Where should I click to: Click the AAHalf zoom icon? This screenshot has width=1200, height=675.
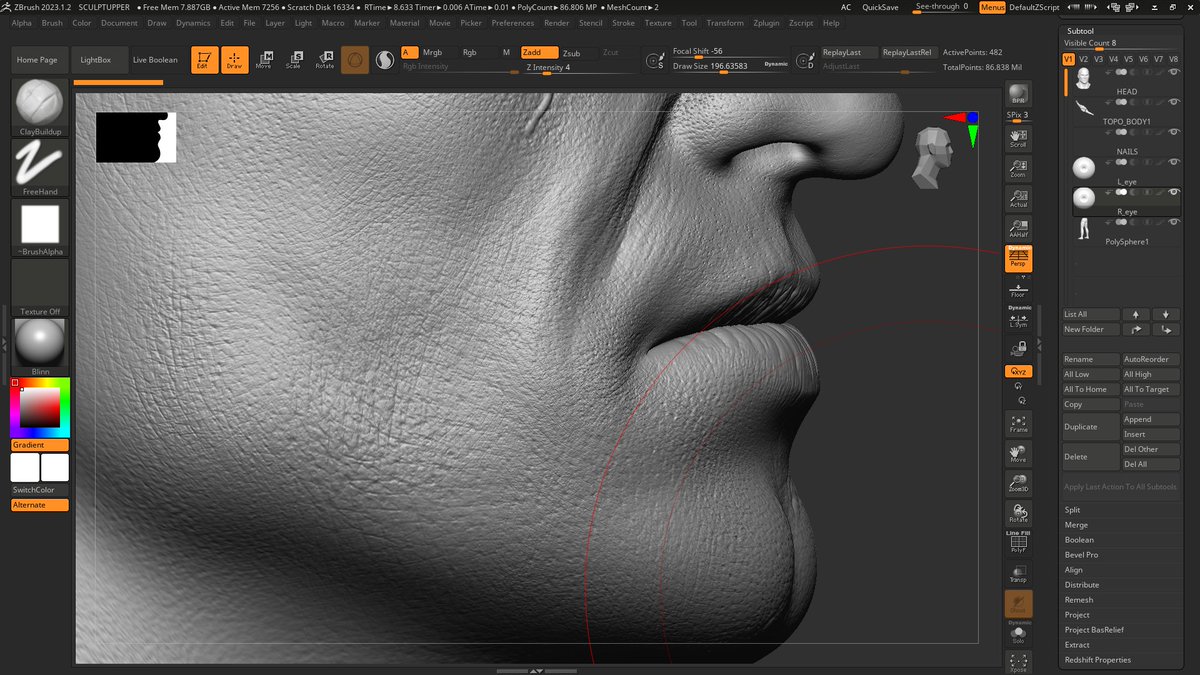click(1018, 228)
